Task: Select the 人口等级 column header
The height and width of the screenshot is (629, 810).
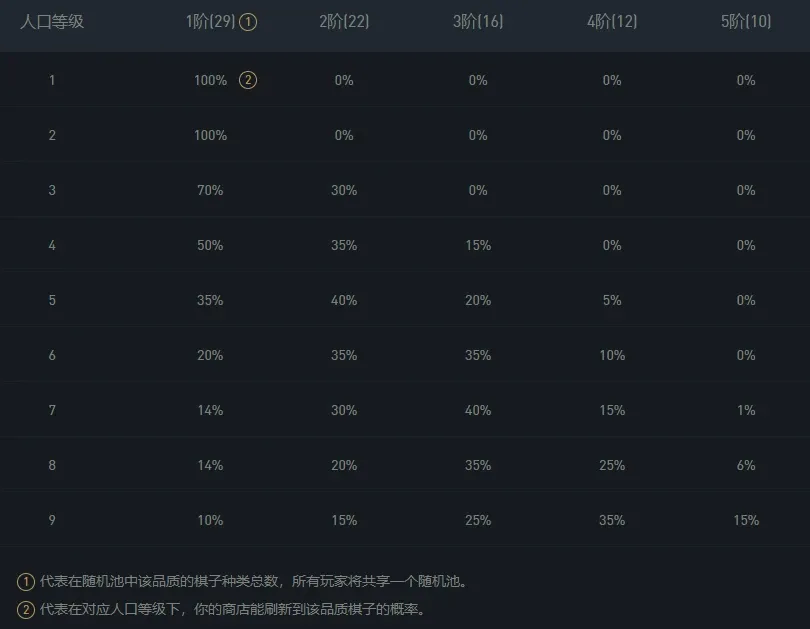Action: (52, 22)
